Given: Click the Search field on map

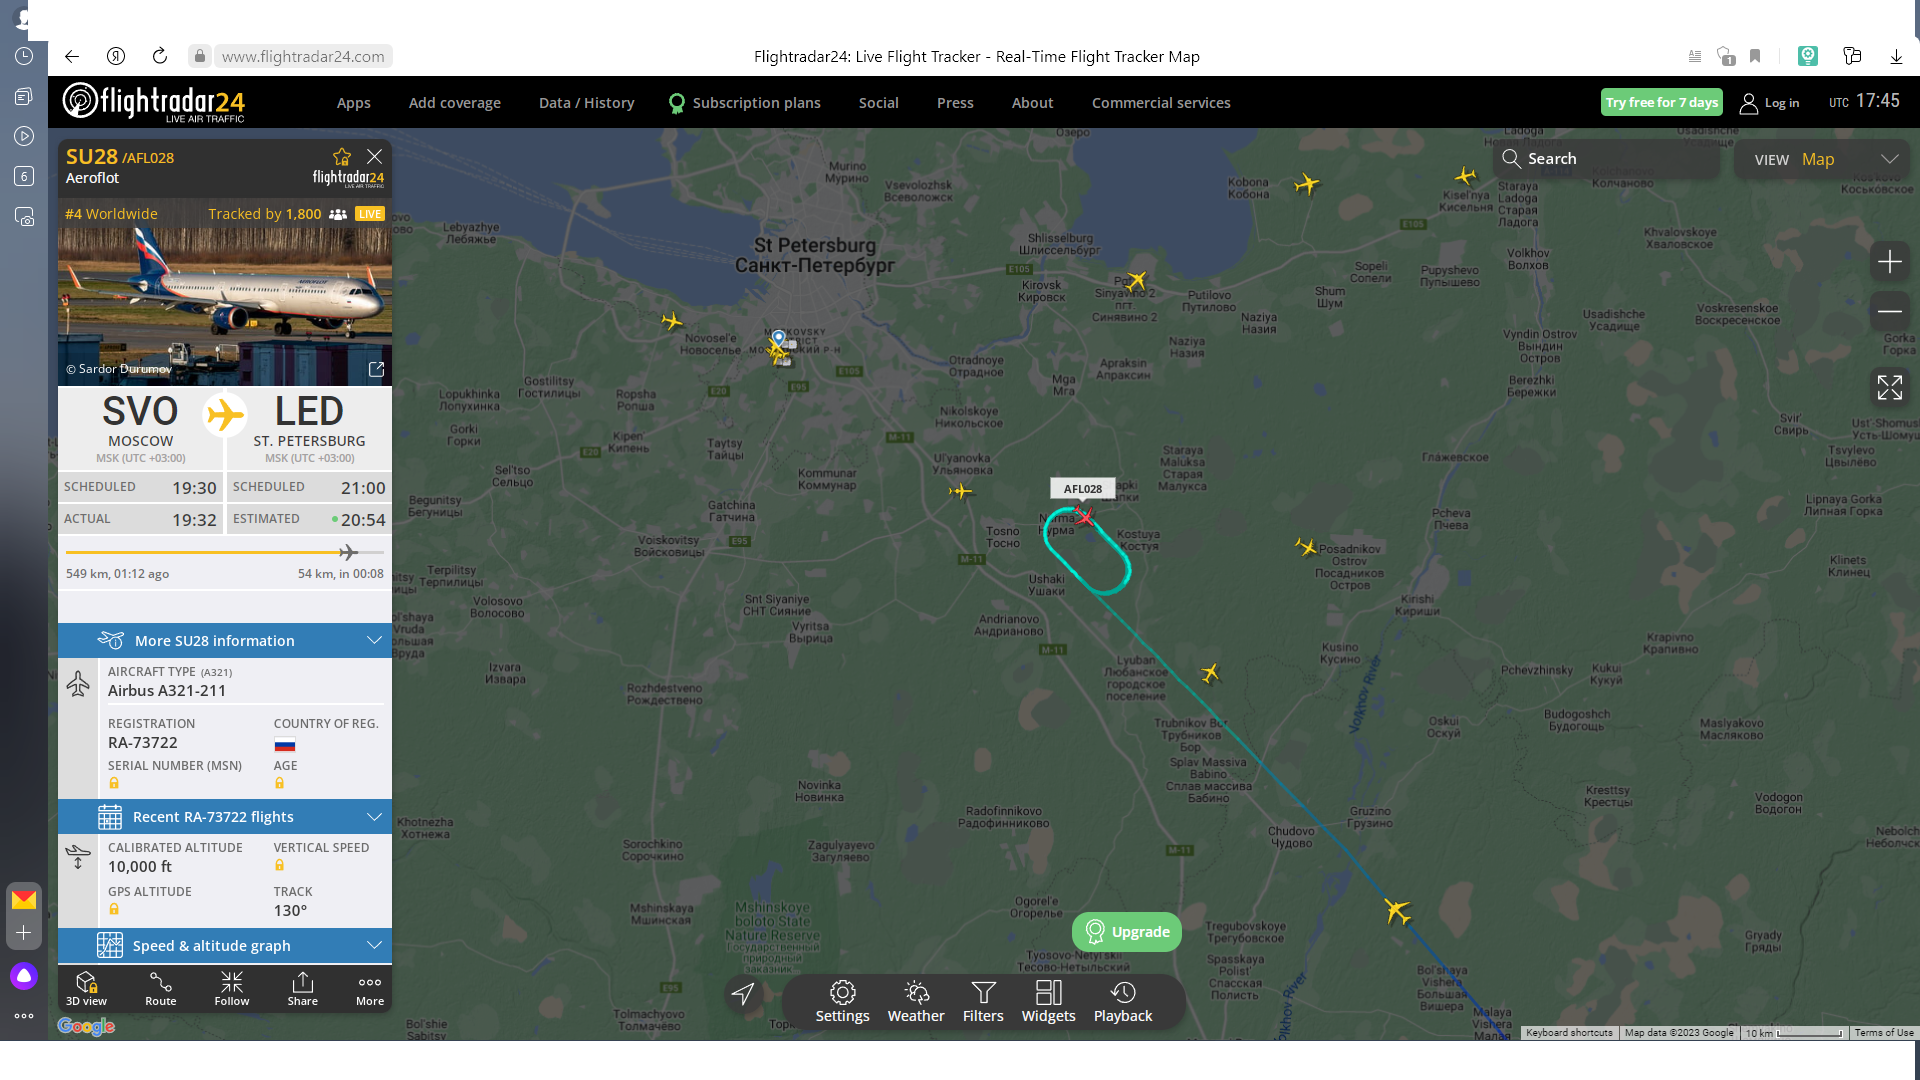Looking at the screenshot, I should click(1606, 159).
